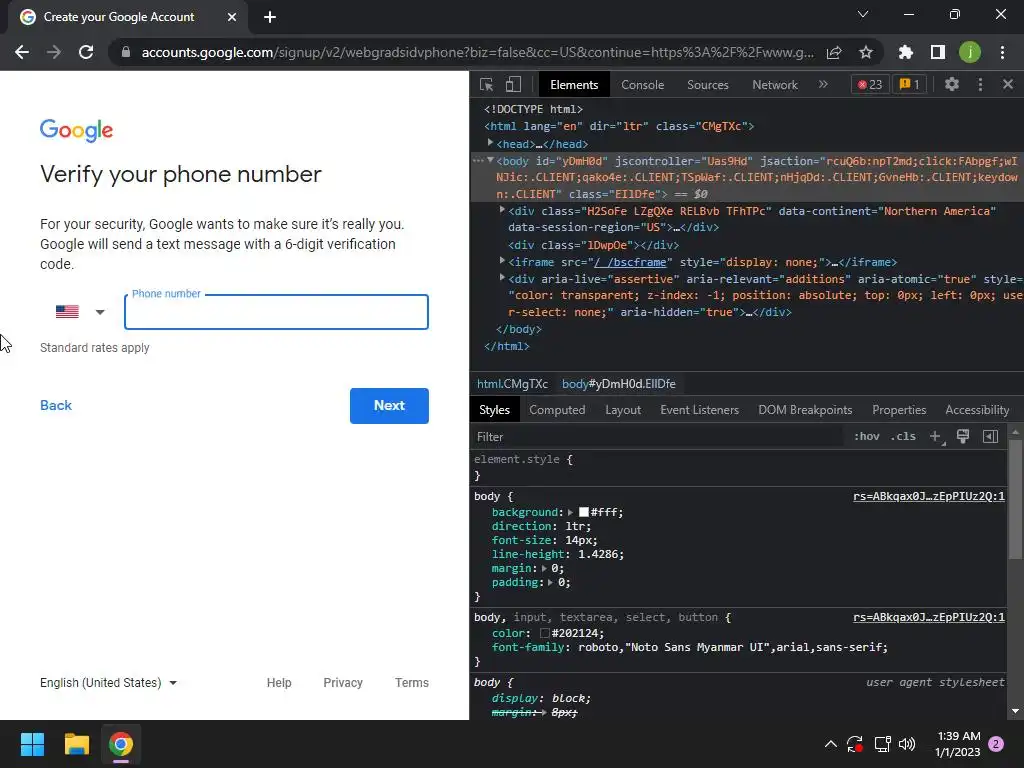Go back in browser history
1024x768 pixels.
[22, 52]
